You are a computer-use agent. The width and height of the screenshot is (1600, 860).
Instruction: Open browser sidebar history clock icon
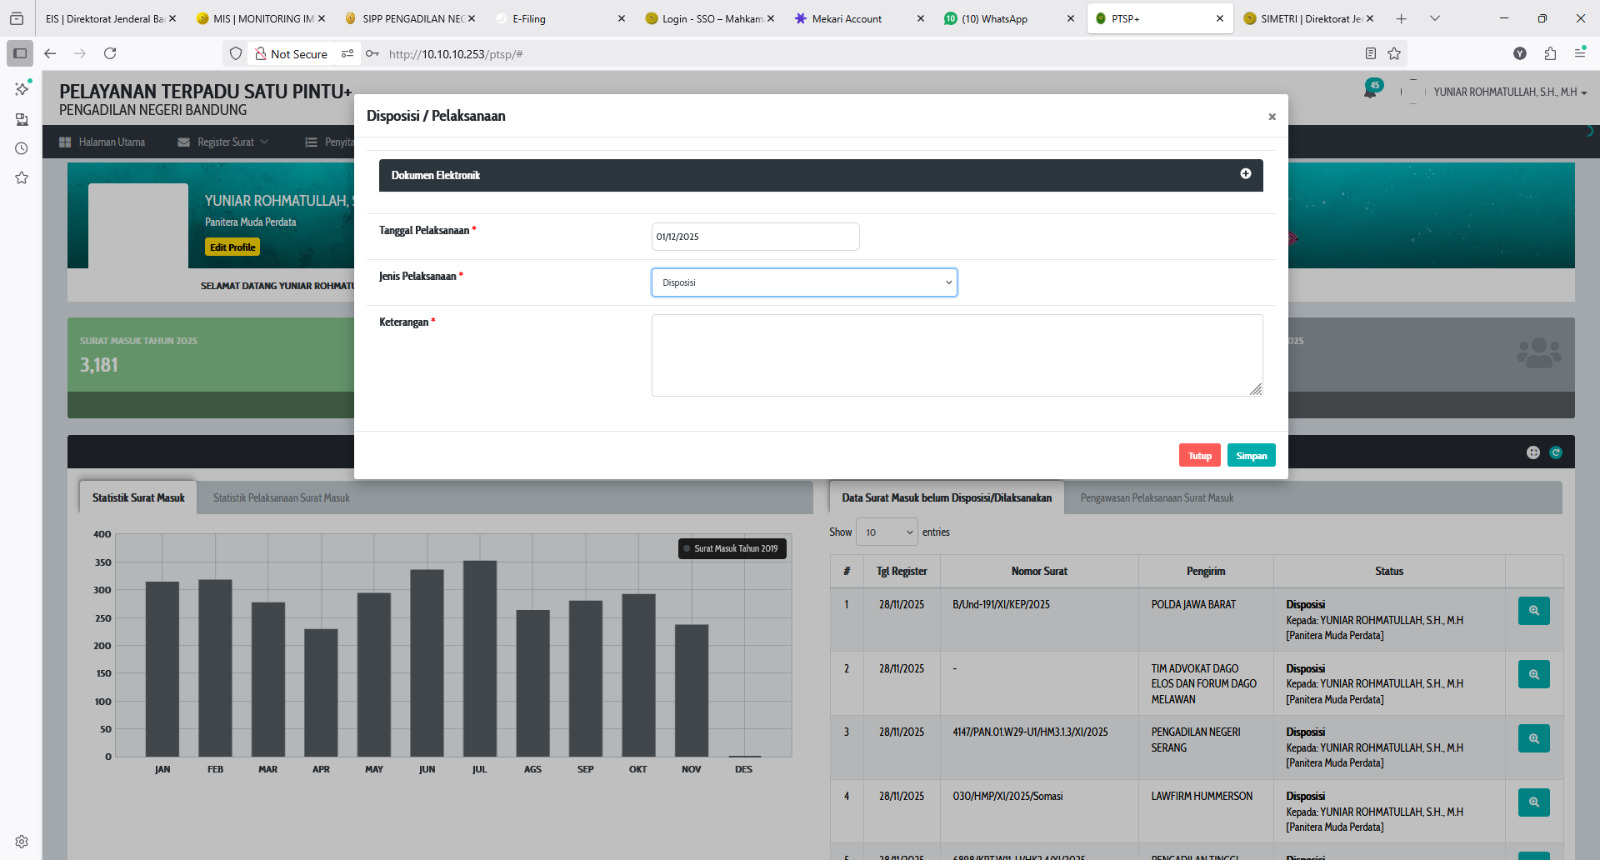21,148
